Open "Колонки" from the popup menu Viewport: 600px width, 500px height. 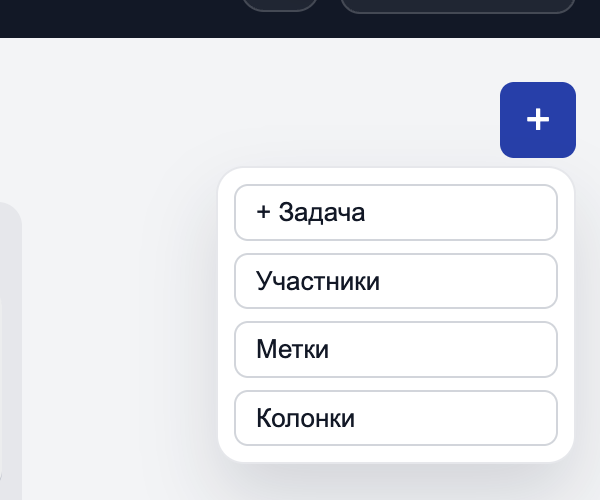click(x=395, y=417)
